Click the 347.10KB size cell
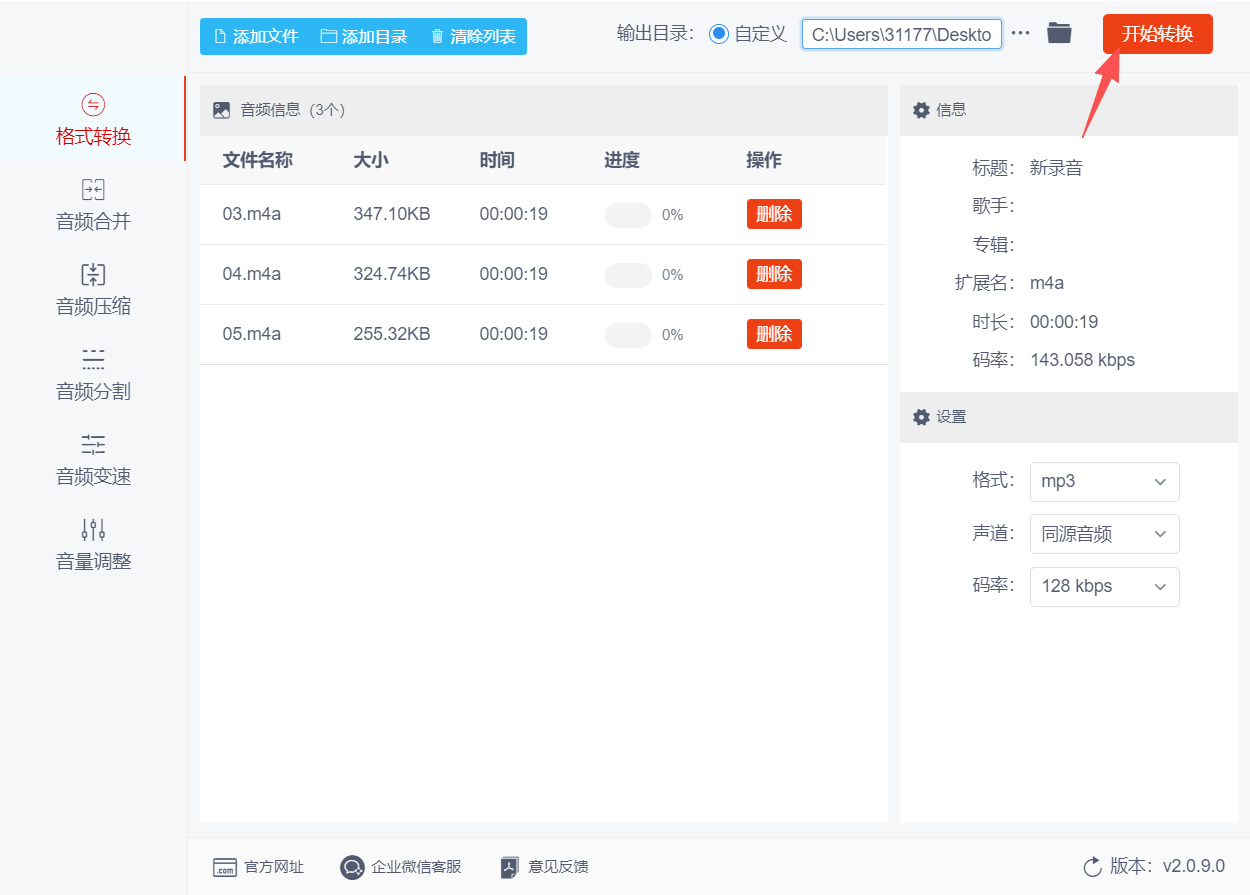The width and height of the screenshot is (1250, 895). [x=392, y=214]
